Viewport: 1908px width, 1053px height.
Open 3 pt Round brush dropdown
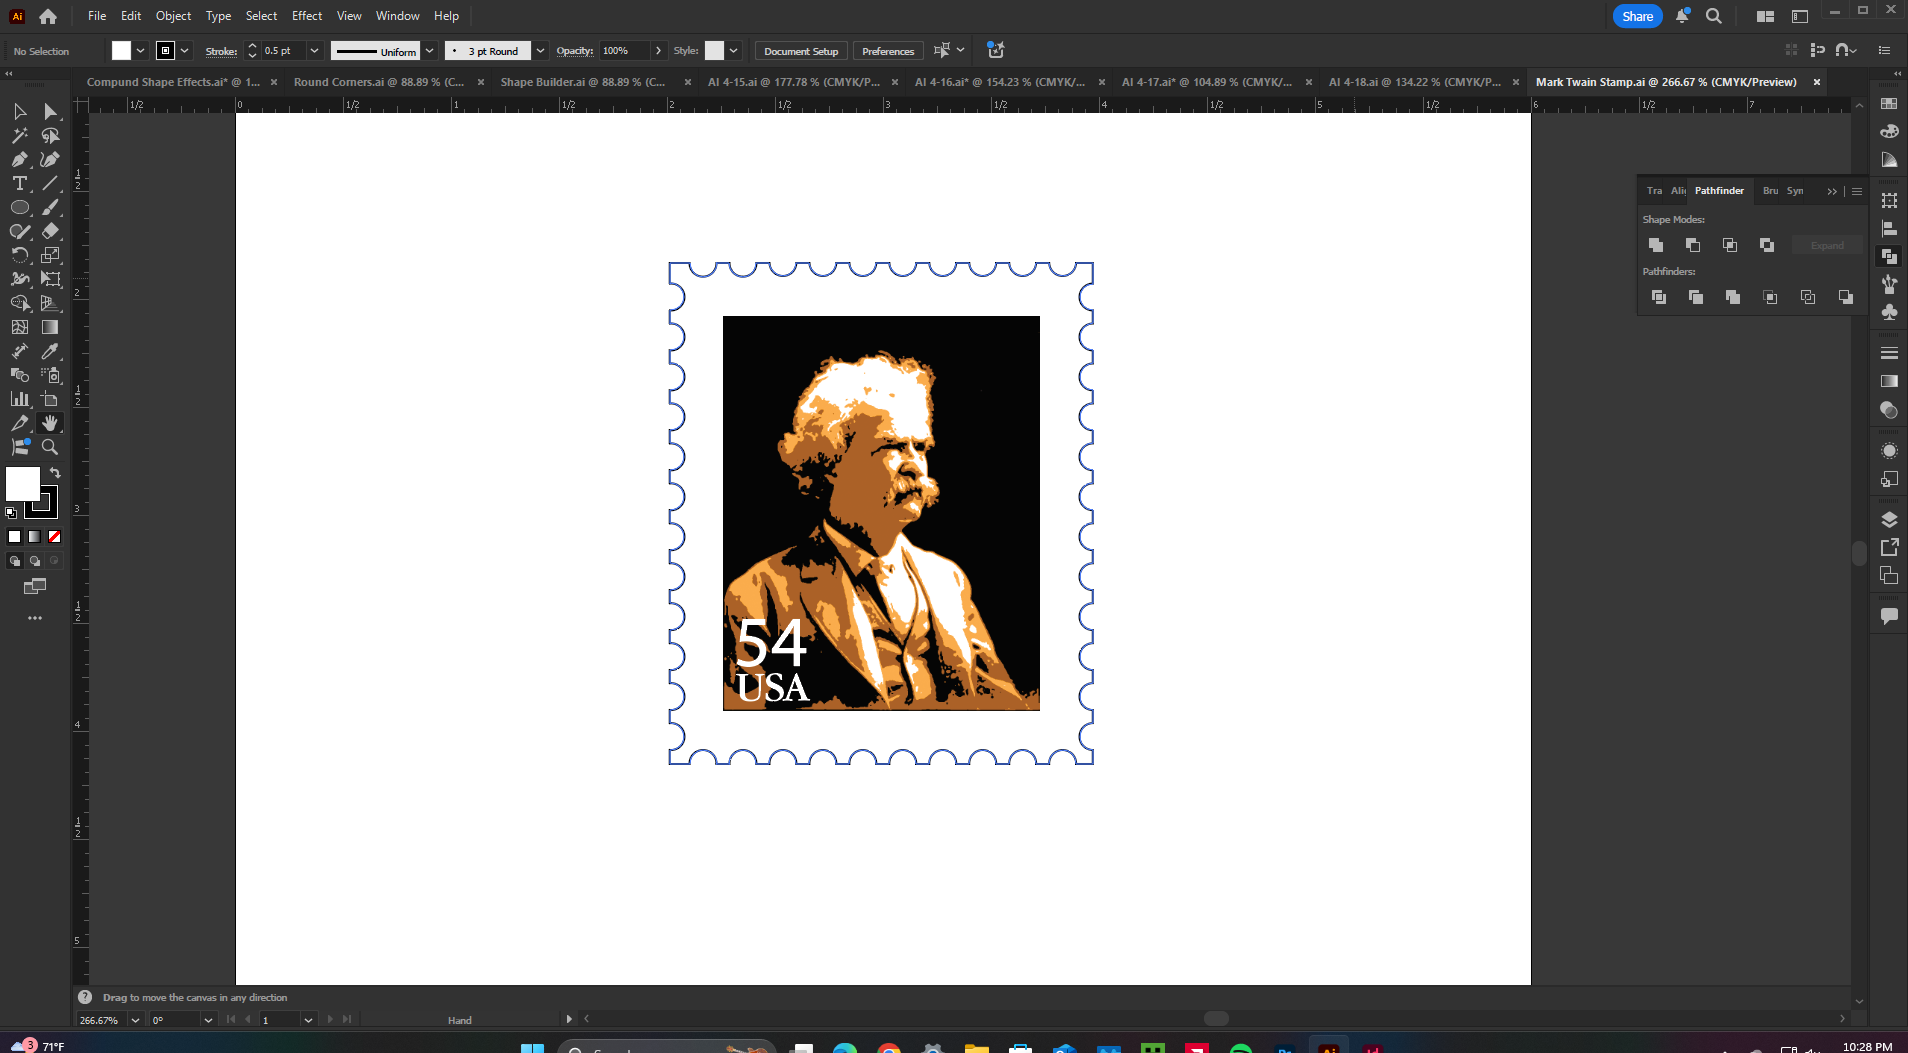540,51
